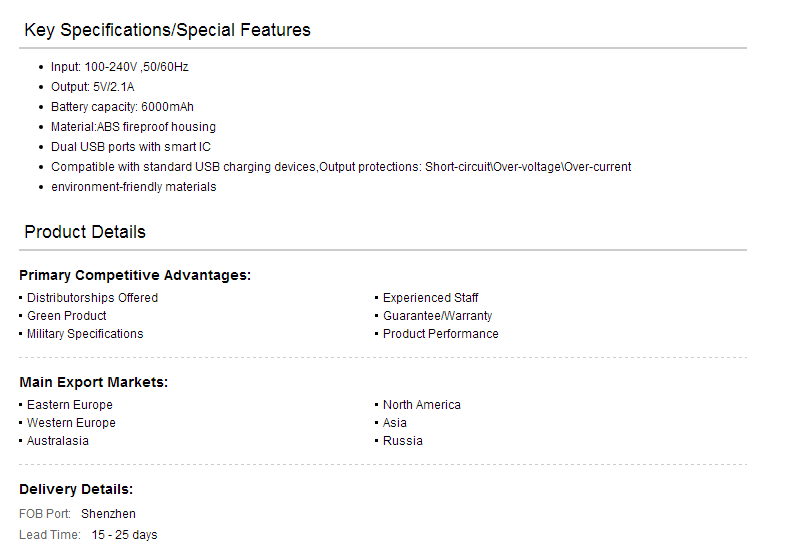Click the environment-friendly materials bullet
Image resolution: width=789 pixels, height=555 pixels.
pyautogui.click(x=134, y=187)
